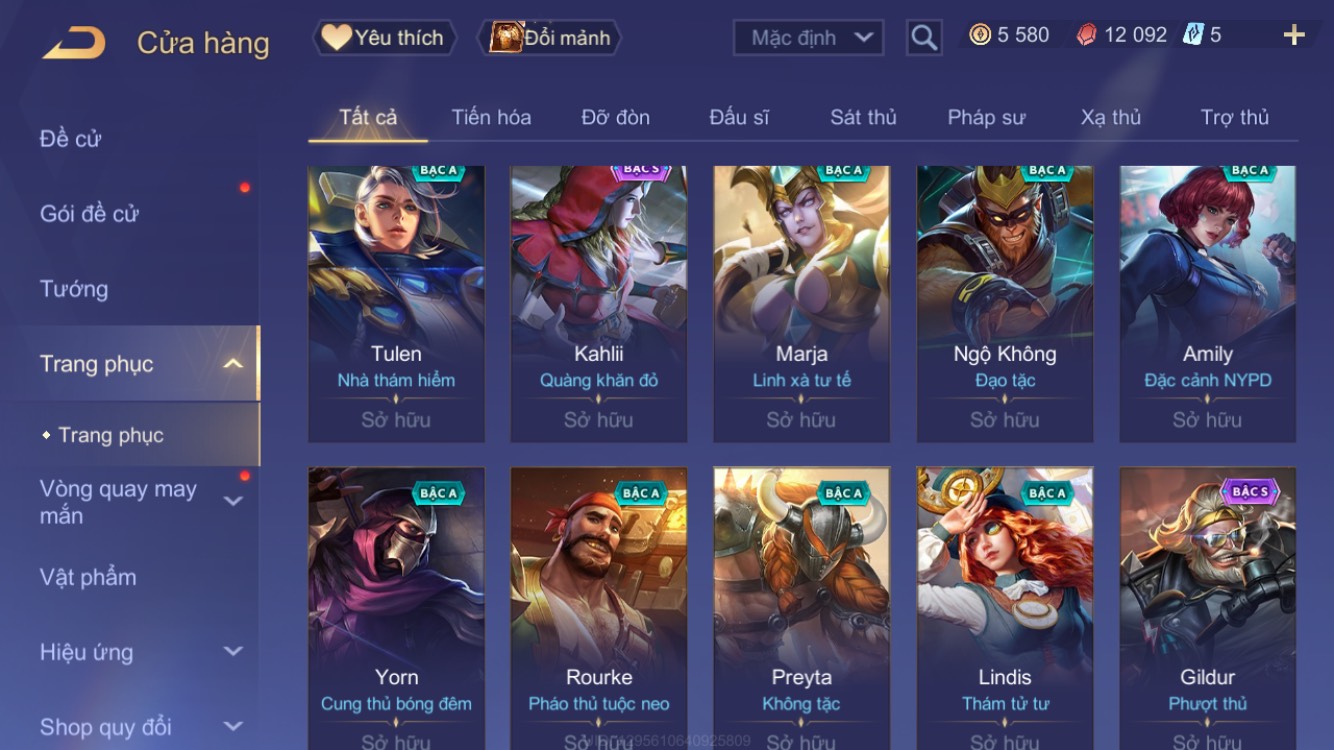1334x750 pixels.
Task: Switch to the Sát thủ tab
Action: click(x=863, y=117)
